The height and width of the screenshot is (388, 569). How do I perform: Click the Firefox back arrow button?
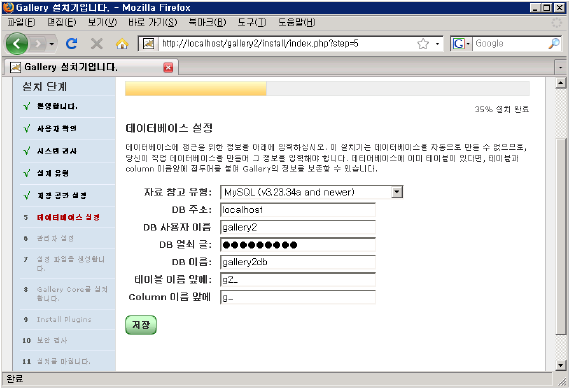(17, 44)
